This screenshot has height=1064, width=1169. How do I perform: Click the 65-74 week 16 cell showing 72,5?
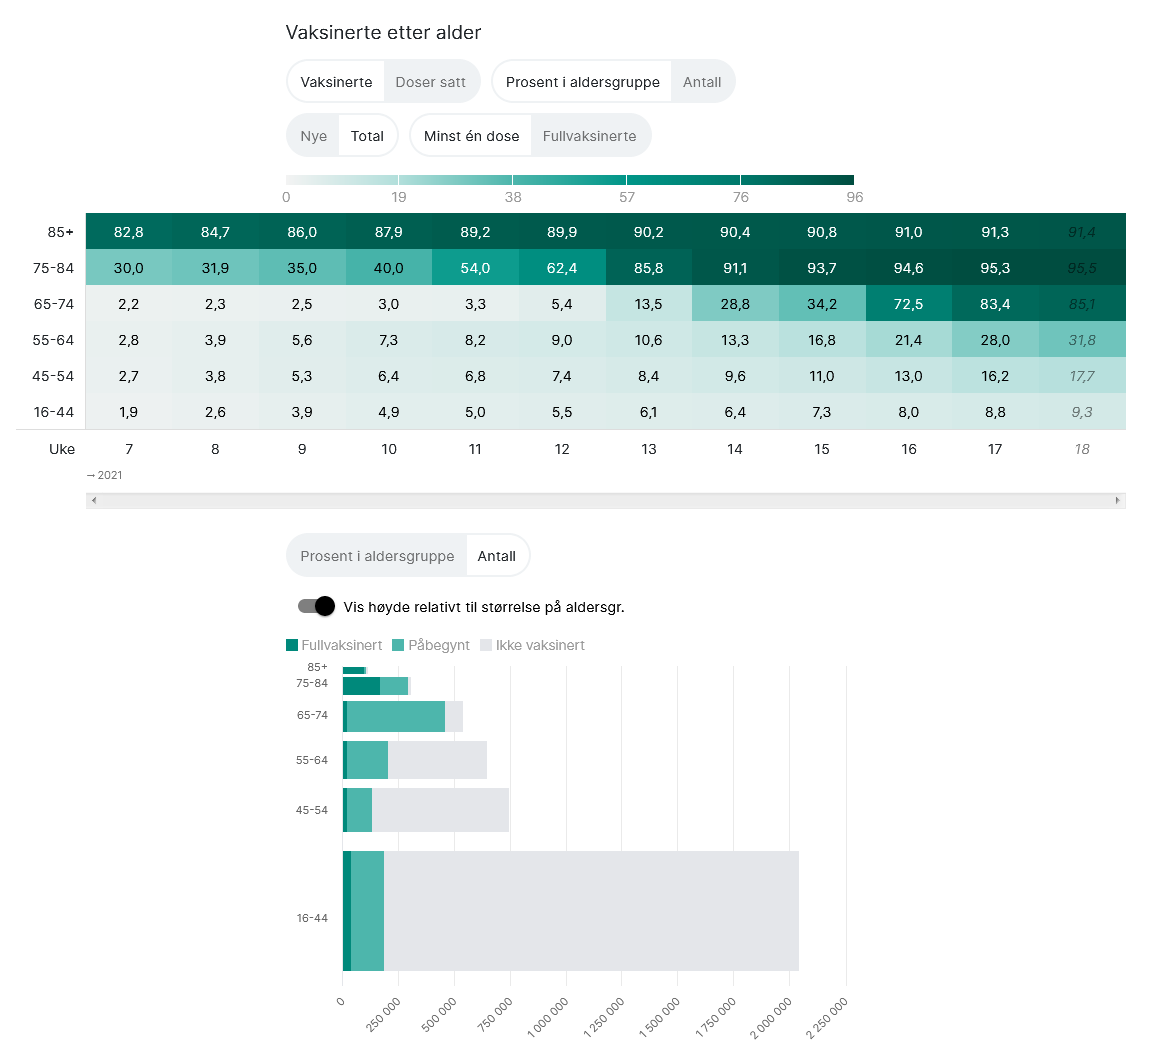pos(909,303)
